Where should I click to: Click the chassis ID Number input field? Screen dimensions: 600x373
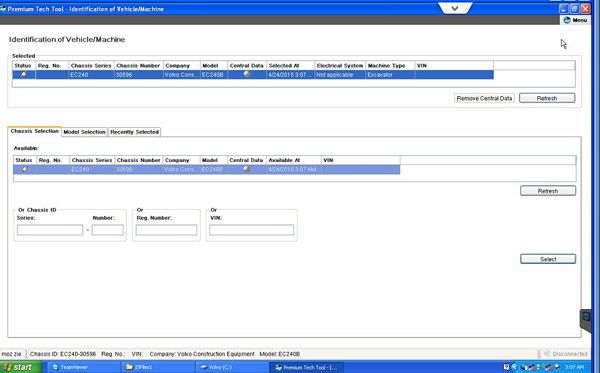pos(108,230)
